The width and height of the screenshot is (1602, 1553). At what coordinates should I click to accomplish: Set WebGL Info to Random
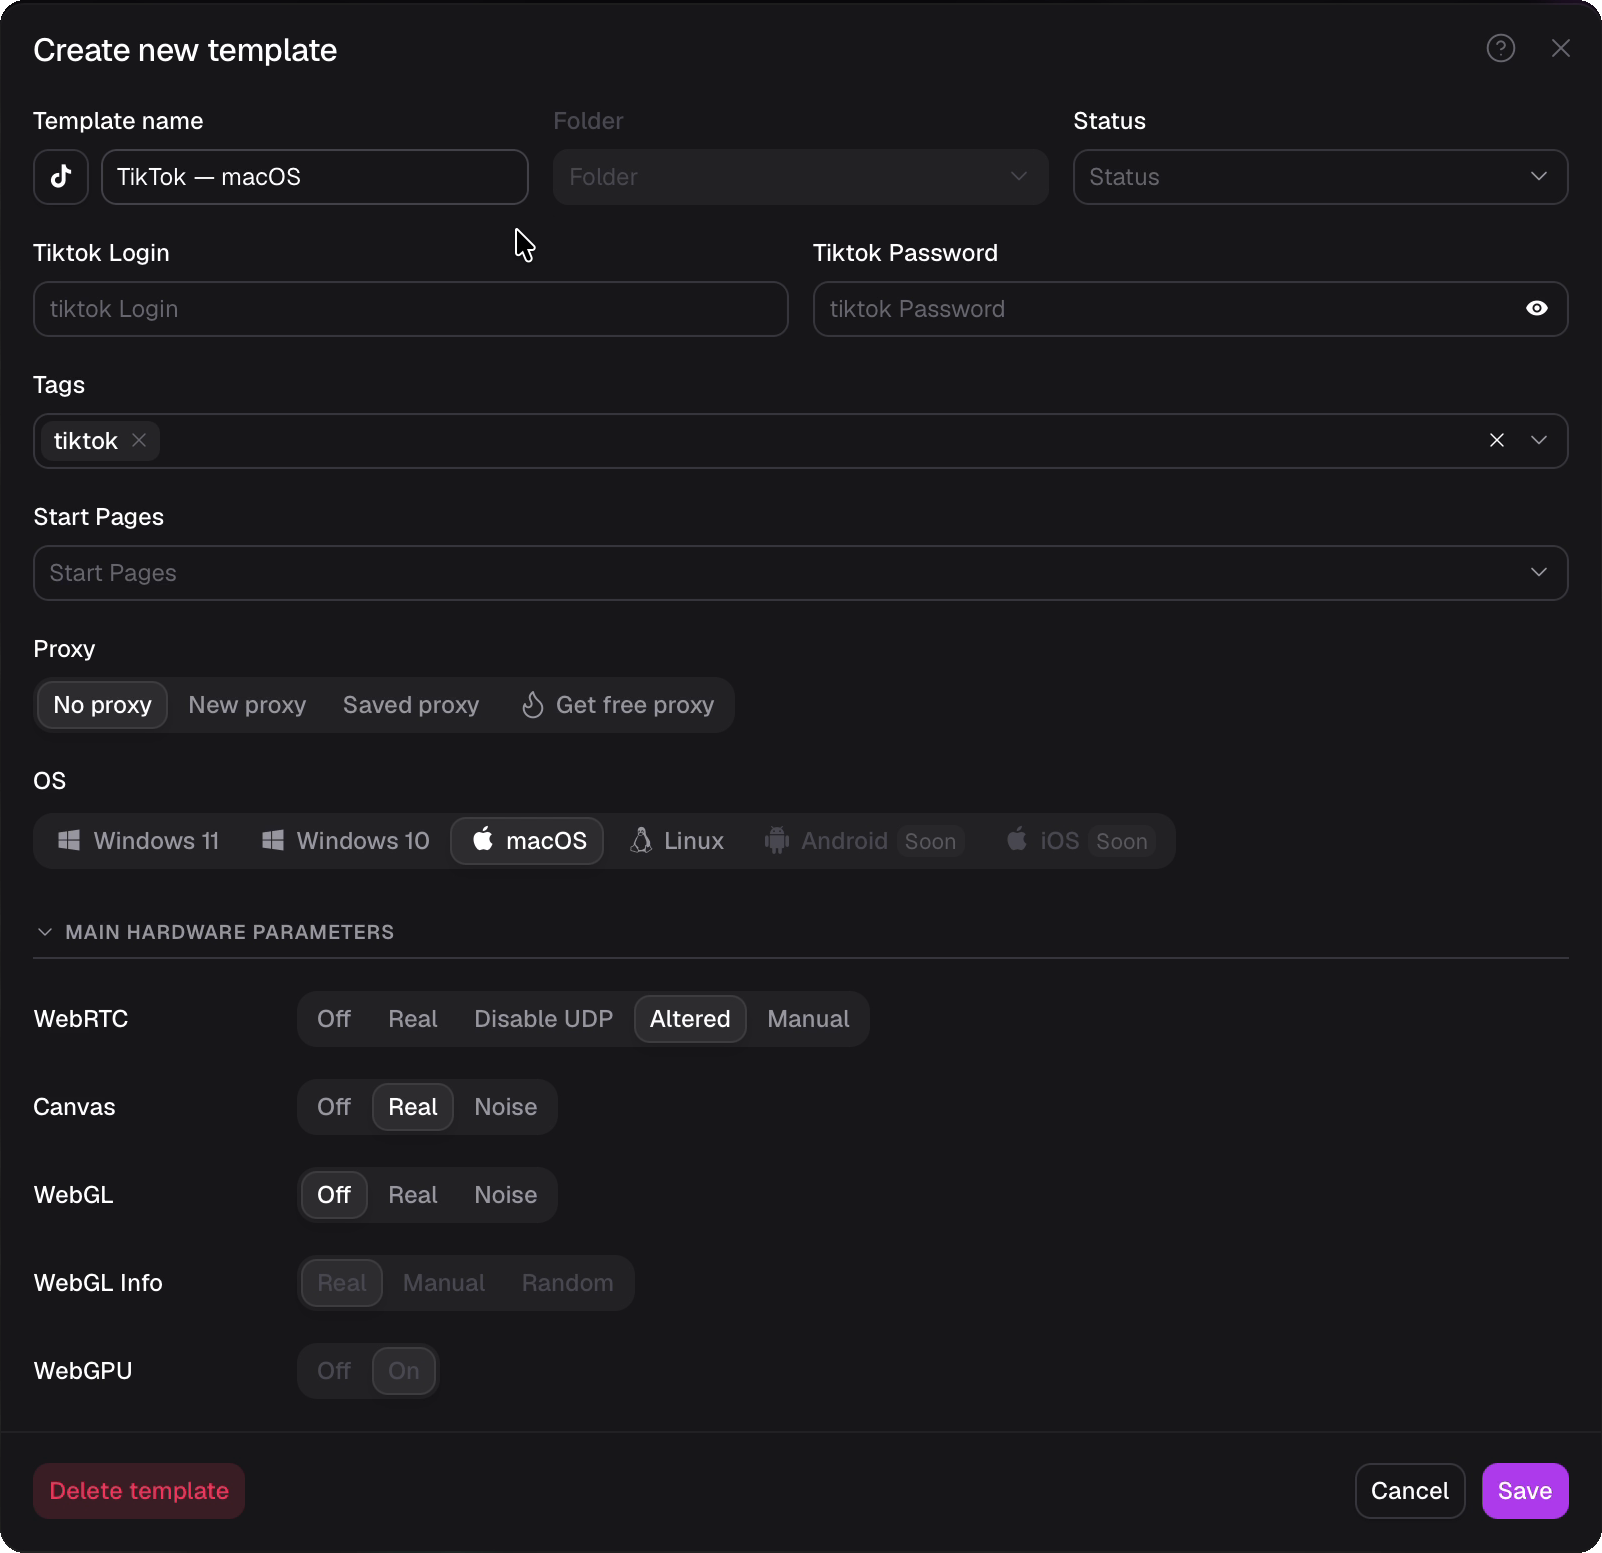(568, 1283)
